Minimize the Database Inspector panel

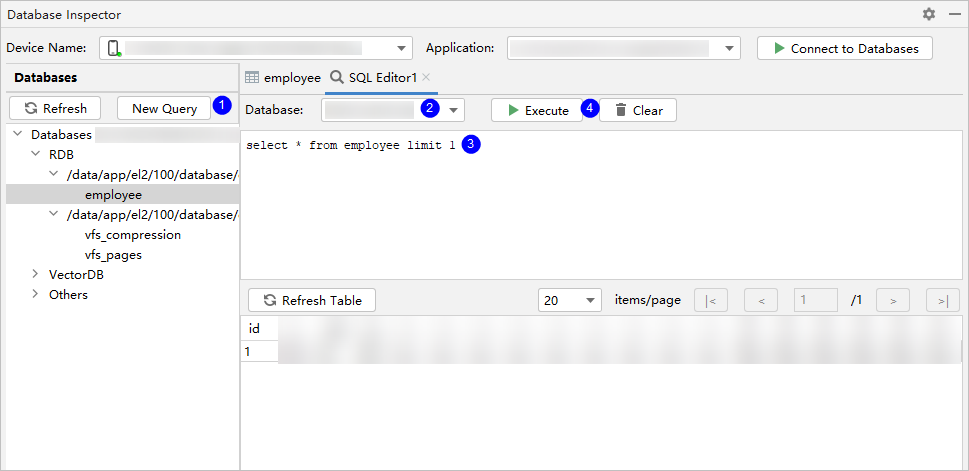point(954,14)
